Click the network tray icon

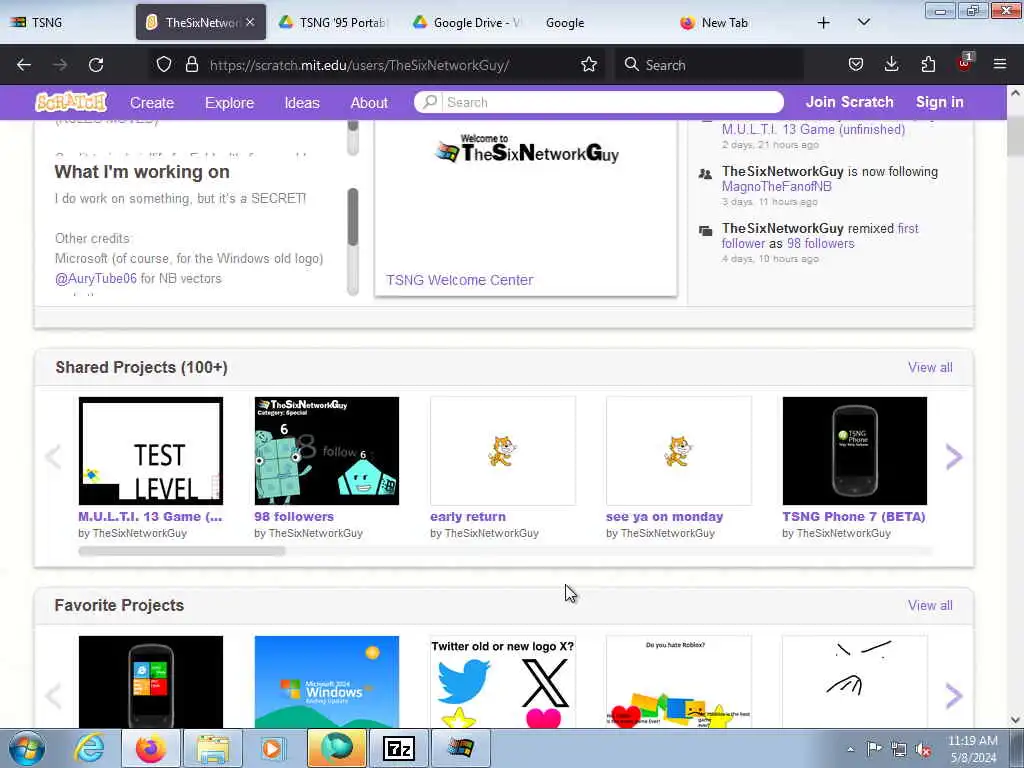[899, 750]
